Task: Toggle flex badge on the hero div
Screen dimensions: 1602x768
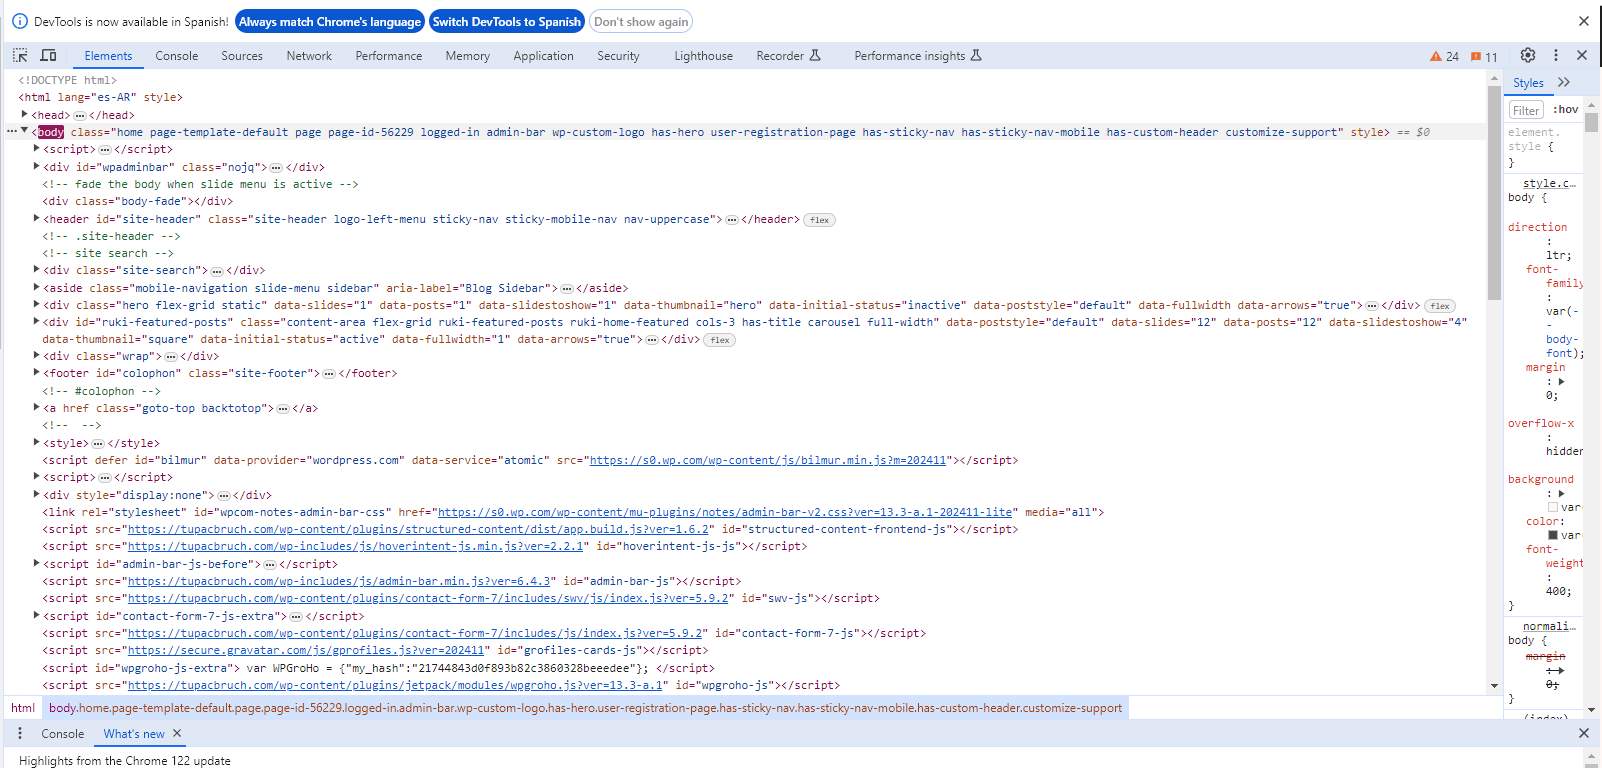Action: pos(1439,306)
